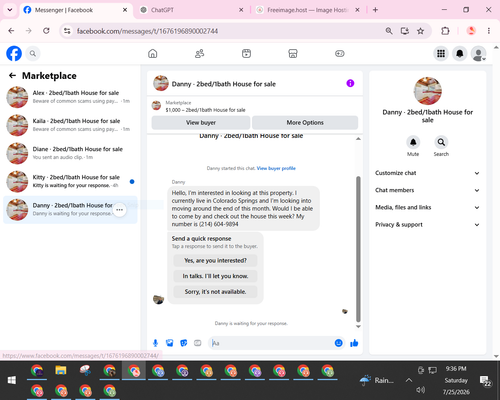Viewport: 500px width, 400px height.
Task: Expand Privacy & support section
Action: click(x=427, y=225)
